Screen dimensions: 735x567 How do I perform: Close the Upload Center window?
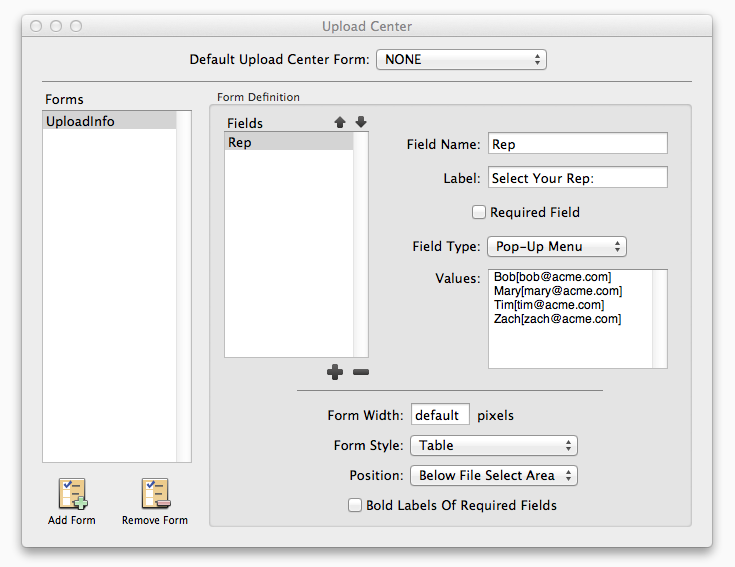tap(36, 26)
